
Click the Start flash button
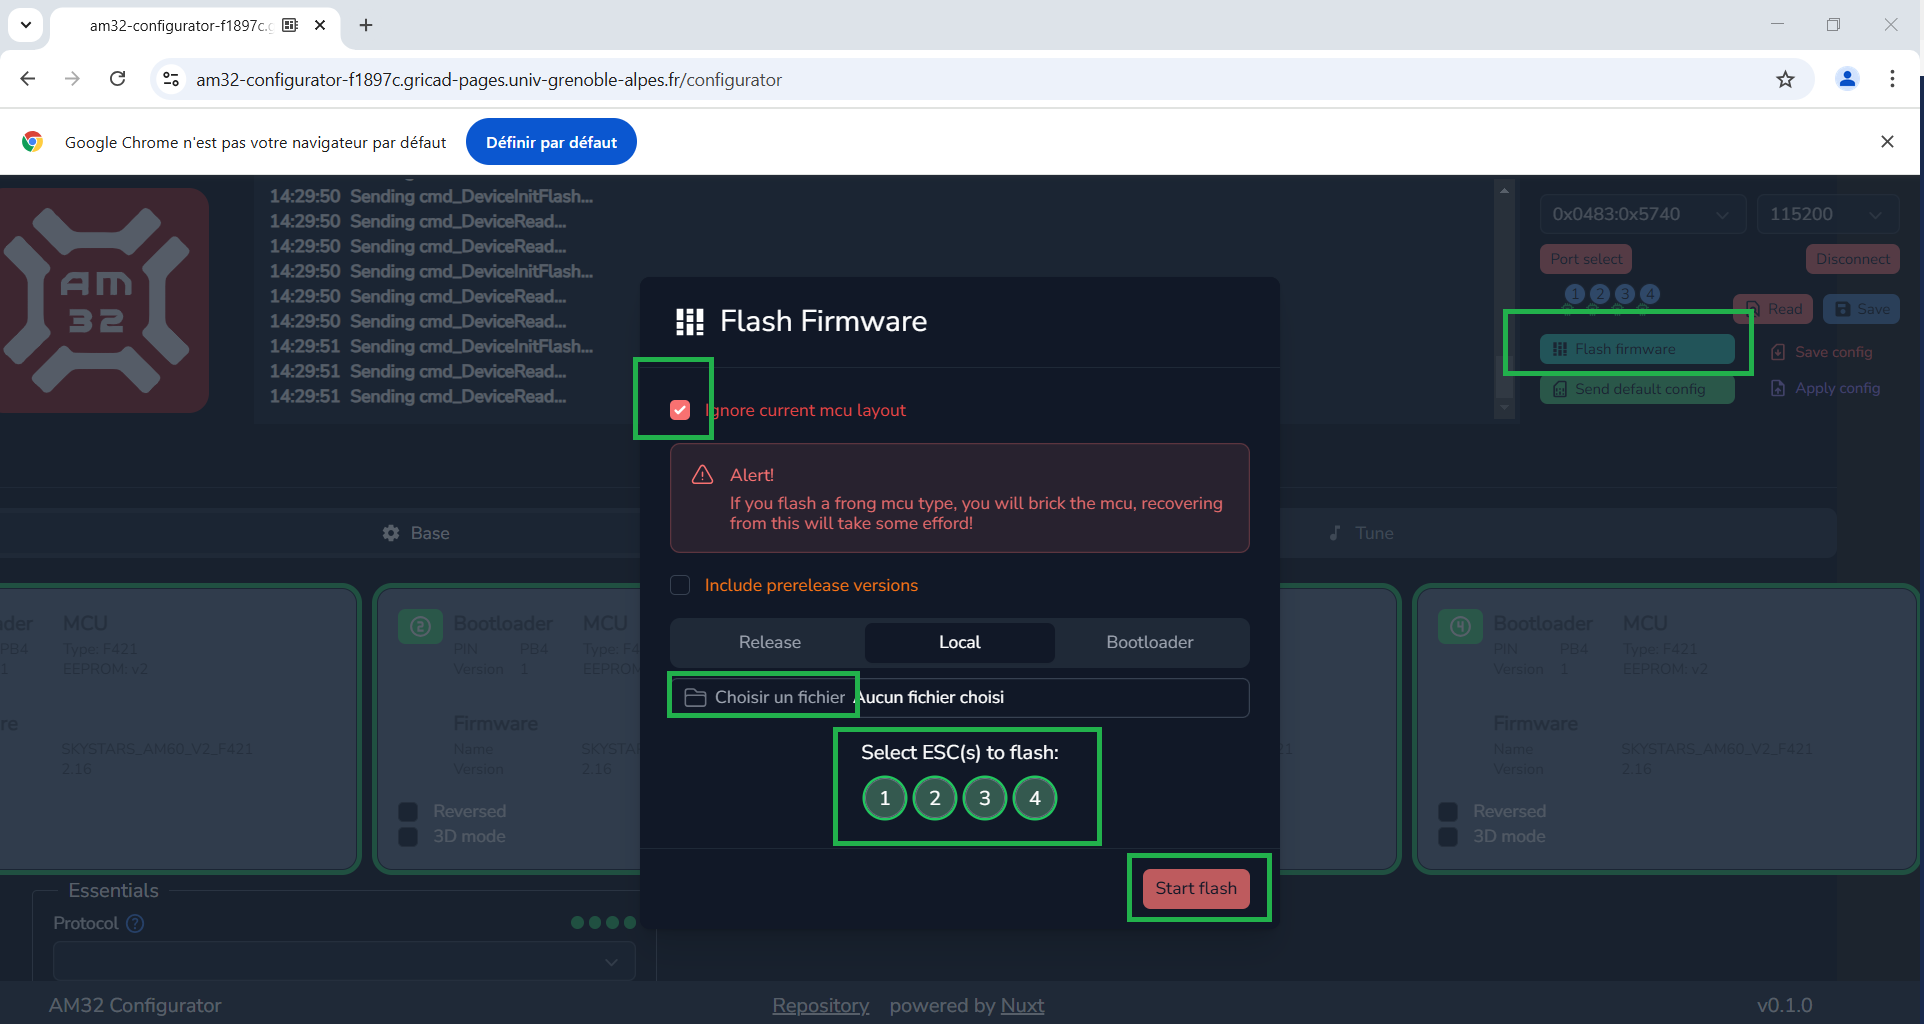pyautogui.click(x=1196, y=888)
